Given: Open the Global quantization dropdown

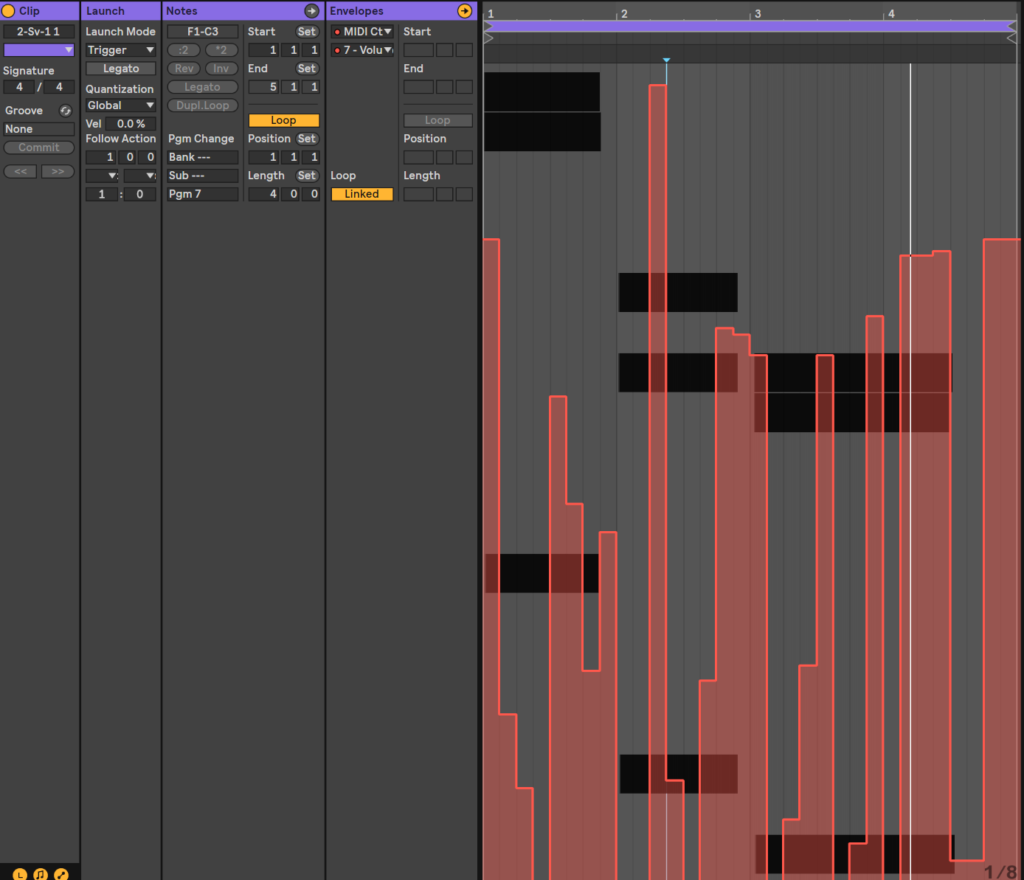Looking at the screenshot, I should pos(121,105).
